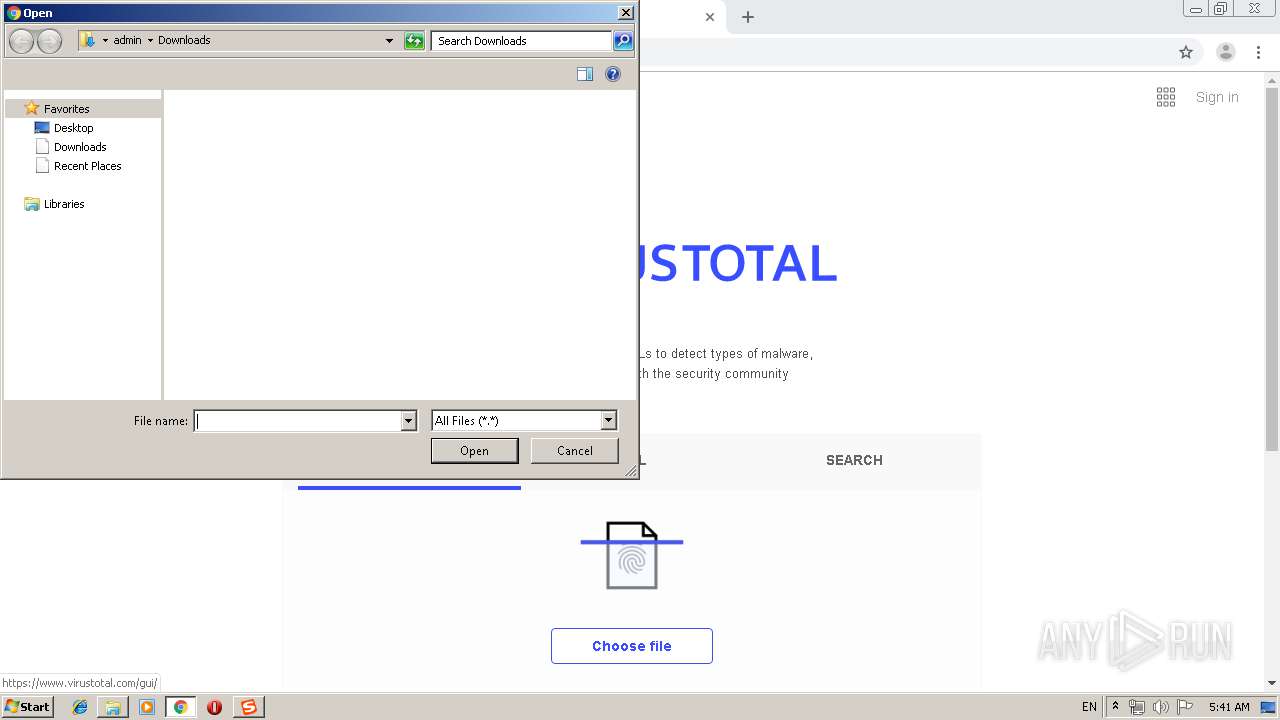This screenshot has width=1280, height=720.
Task: Click the admin breadcrumb segment
Action: tap(128, 40)
